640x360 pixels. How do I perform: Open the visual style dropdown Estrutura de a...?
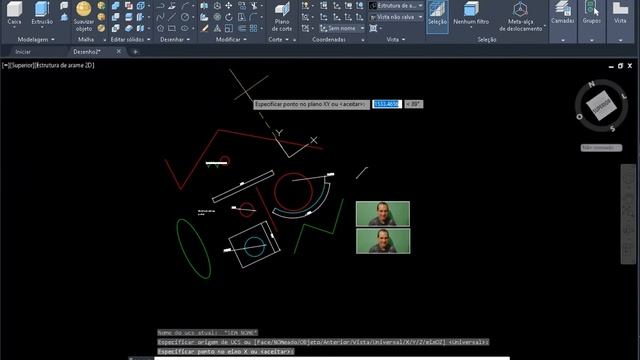click(396, 6)
